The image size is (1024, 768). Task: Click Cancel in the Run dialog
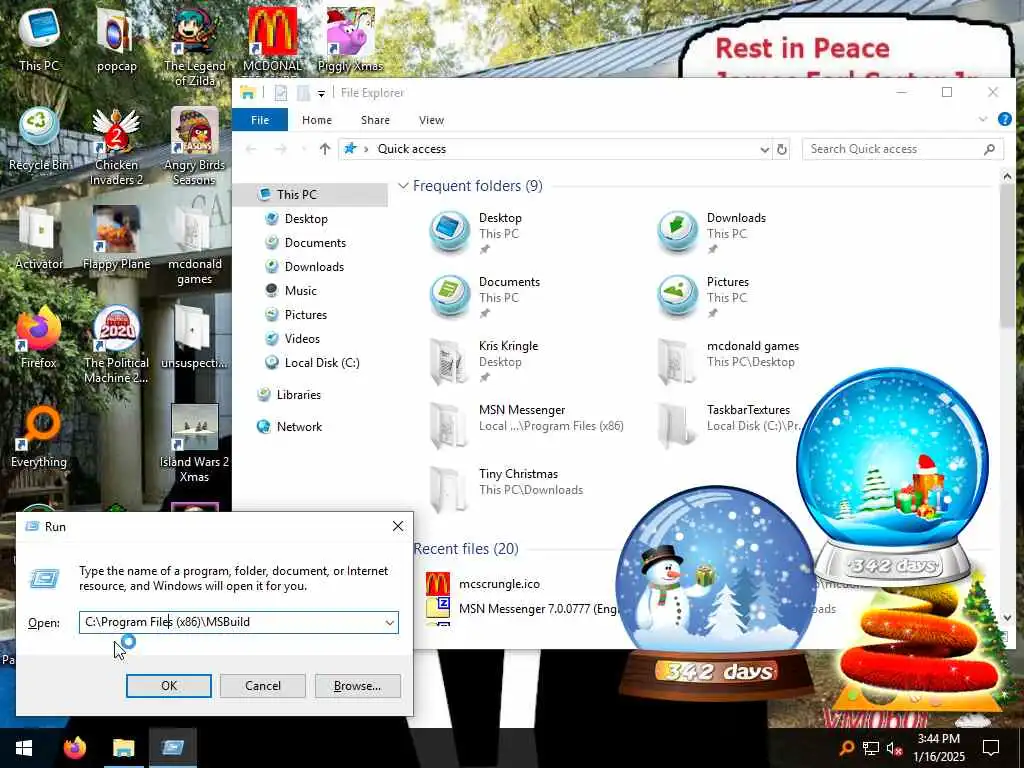click(x=263, y=686)
